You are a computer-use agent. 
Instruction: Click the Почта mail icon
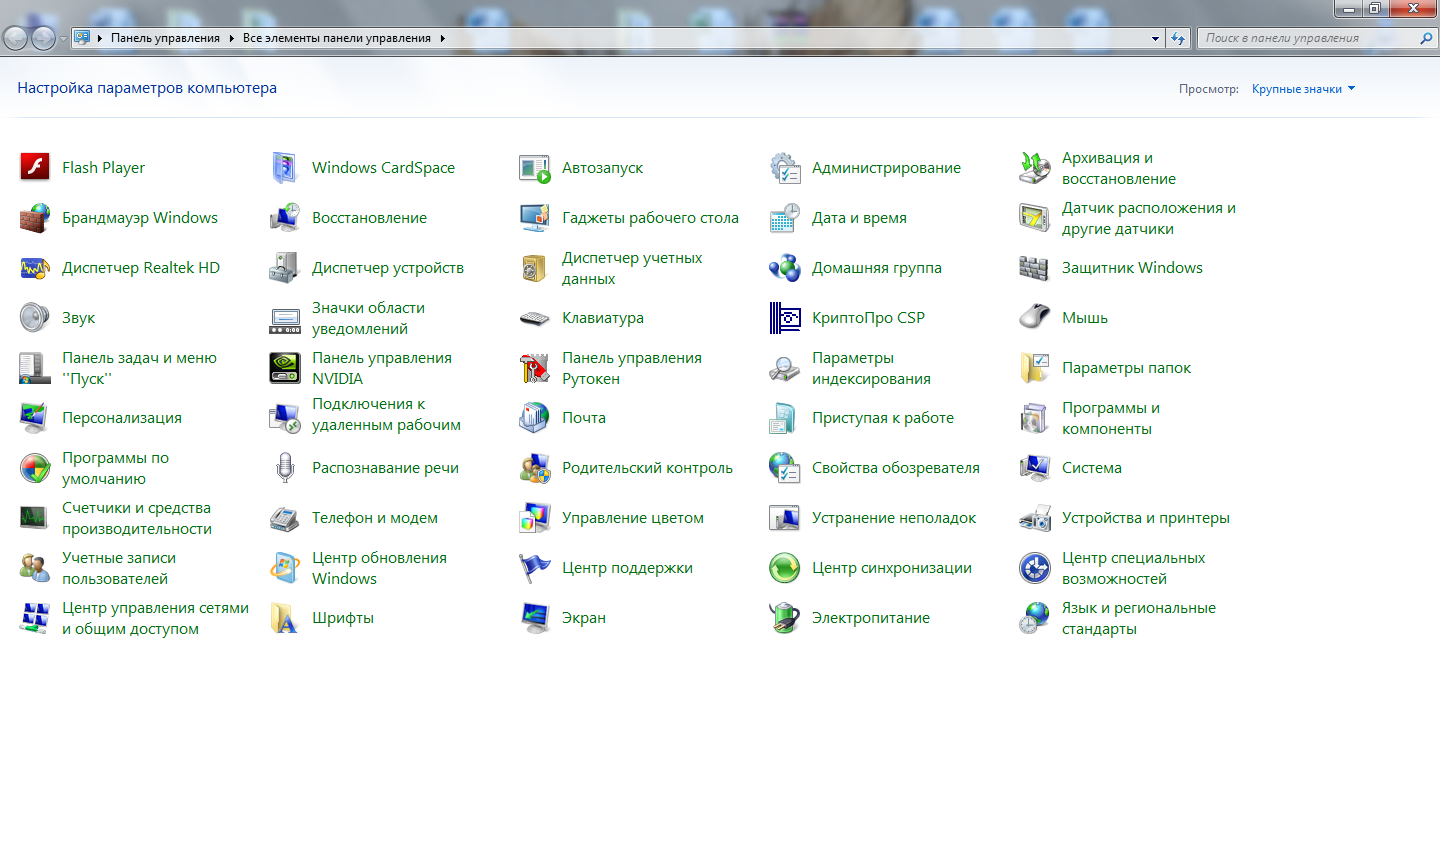pos(535,417)
